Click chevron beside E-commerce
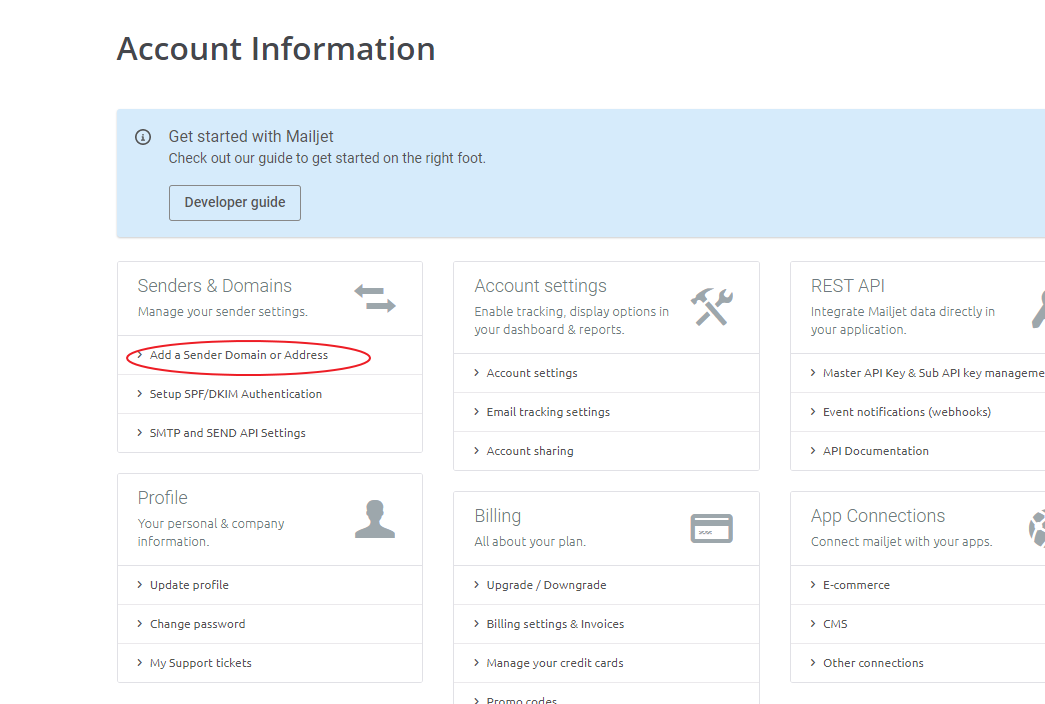The height and width of the screenshot is (704, 1045). pos(813,585)
